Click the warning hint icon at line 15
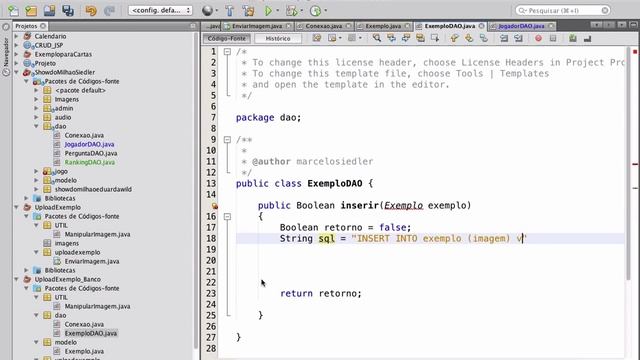Image resolution: width=640 pixels, height=360 pixels. [x=214, y=206]
